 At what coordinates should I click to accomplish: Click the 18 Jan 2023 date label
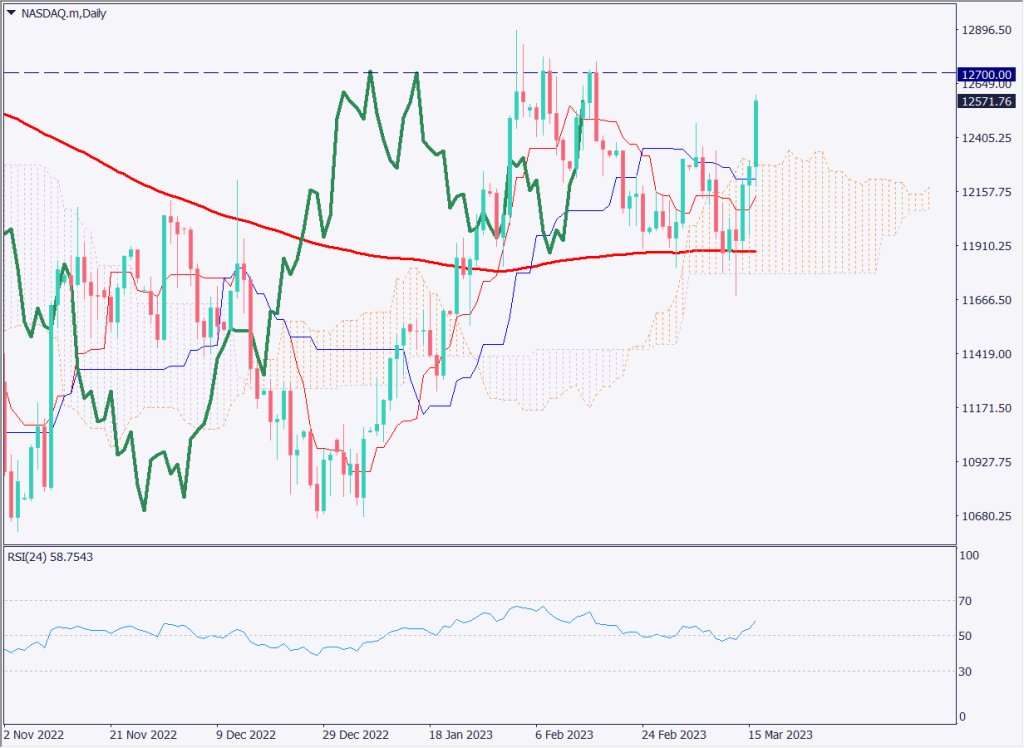pos(459,733)
